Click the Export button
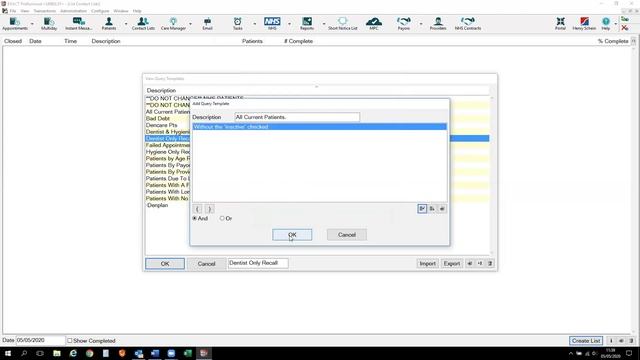The height and width of the screenshot is (360, 640). pos(452,264)
